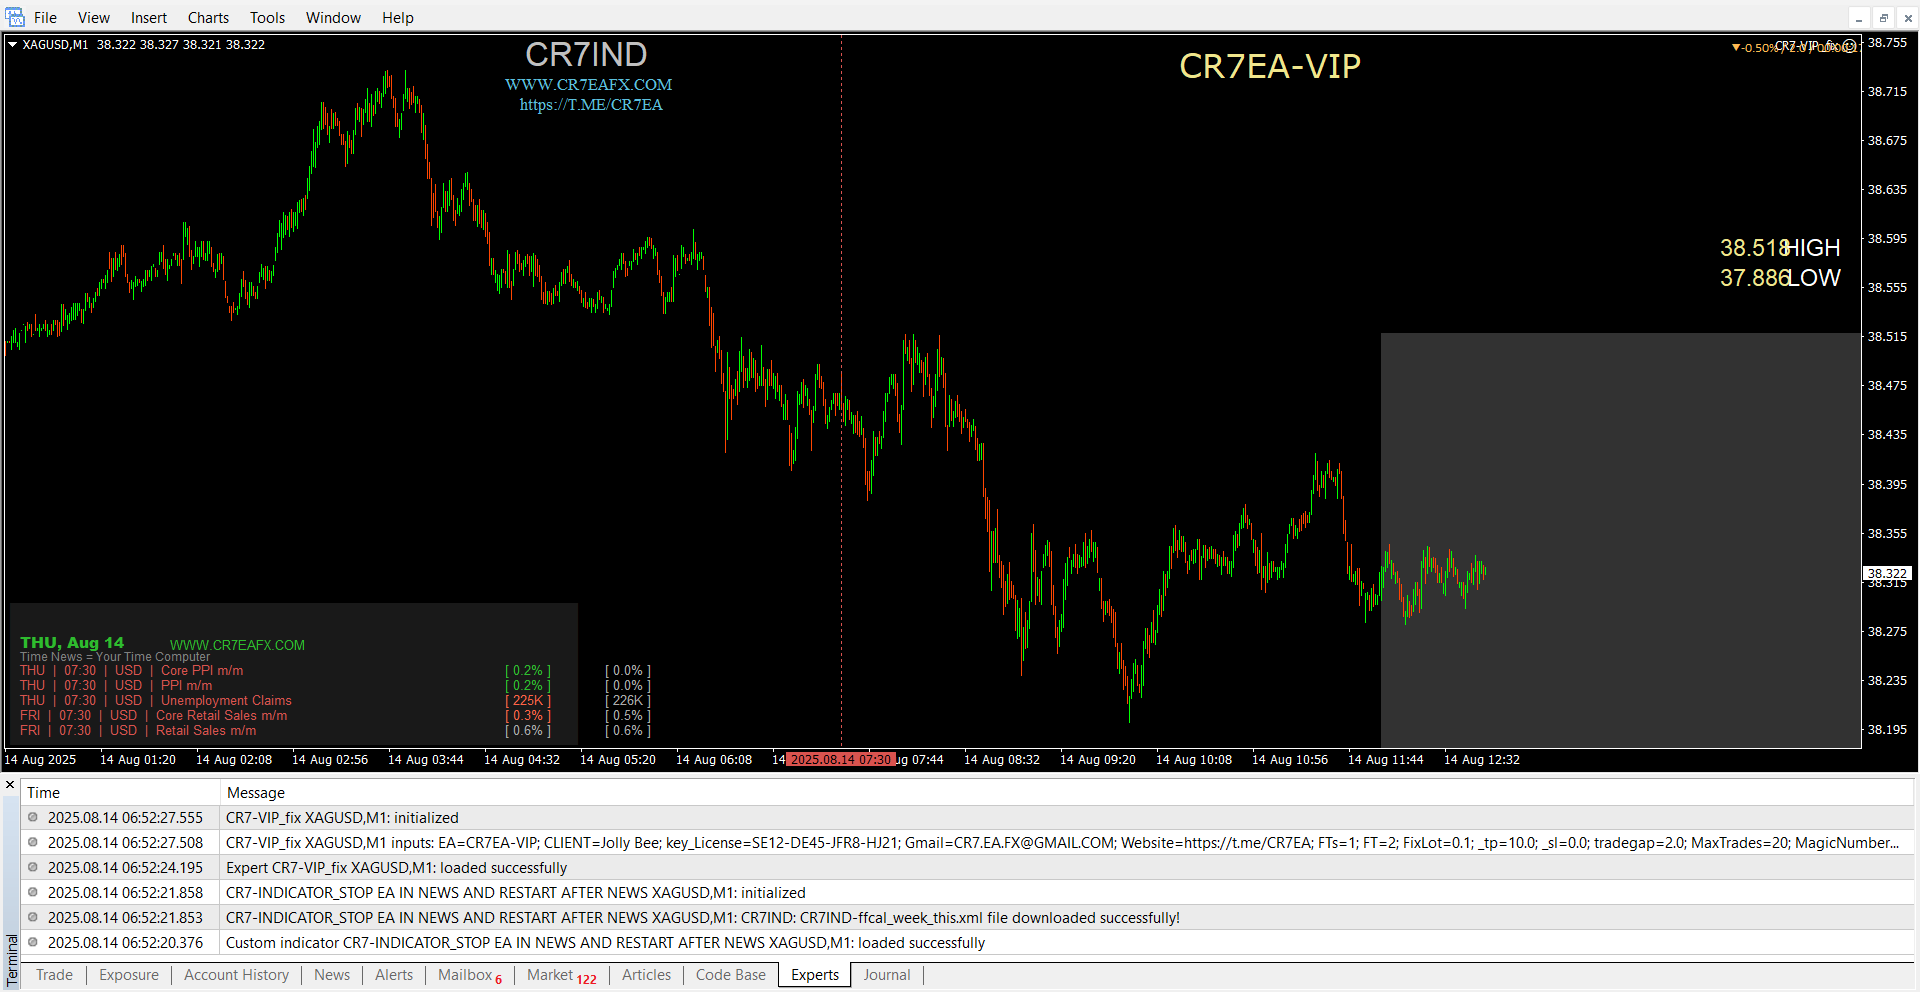Click the Terminal vertical panel label
The image size is (1920, 992).
click(x=12, y=960)
